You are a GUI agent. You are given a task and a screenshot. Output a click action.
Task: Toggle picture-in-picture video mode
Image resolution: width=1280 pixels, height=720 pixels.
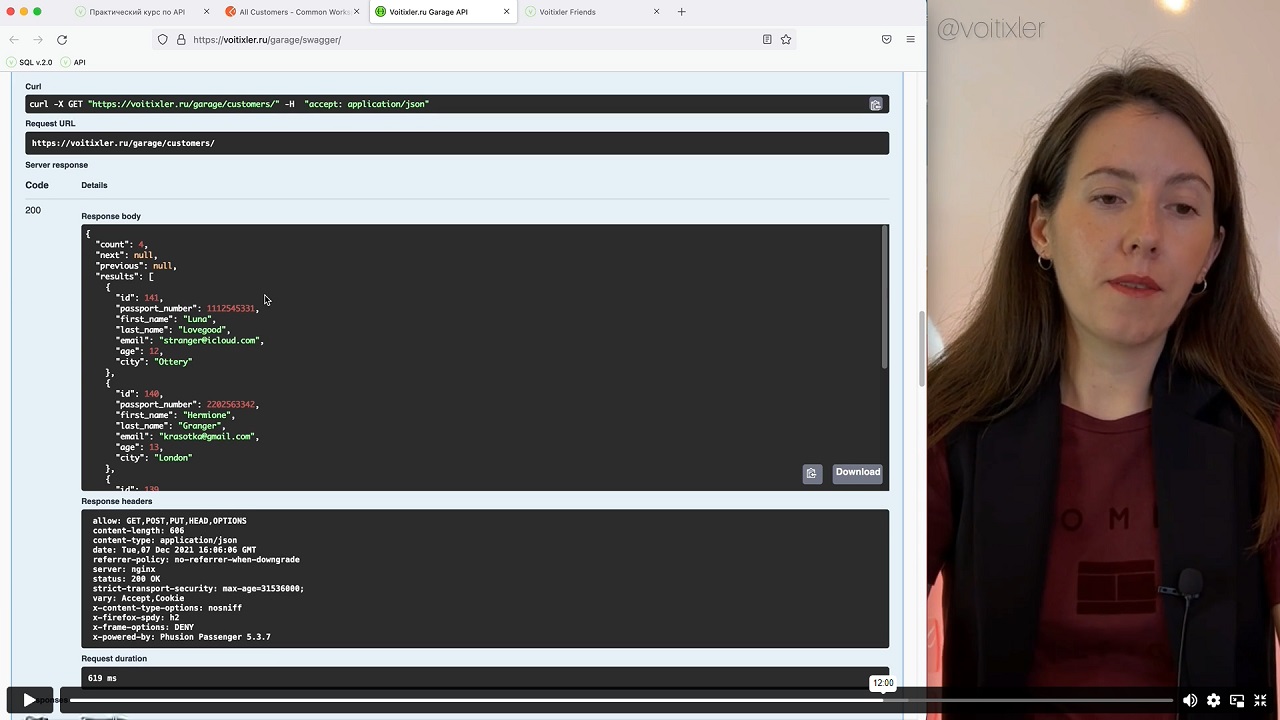(1237, 701)
